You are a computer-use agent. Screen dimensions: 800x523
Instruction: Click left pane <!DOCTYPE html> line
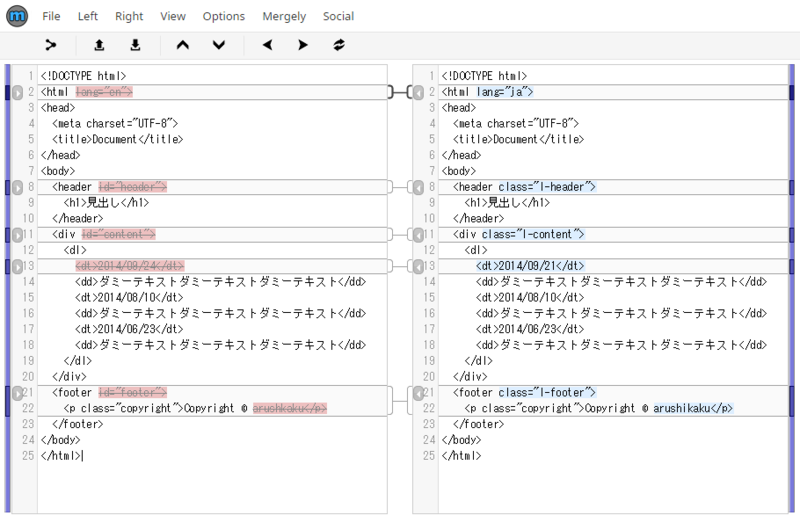83,76
